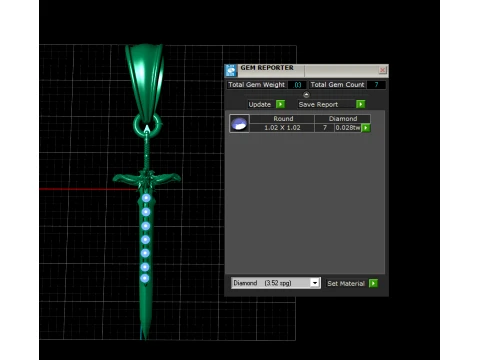Click the green arrow next to Save Report
The width and height of the screenshot is (480, 360).
[x=360, y=104]
